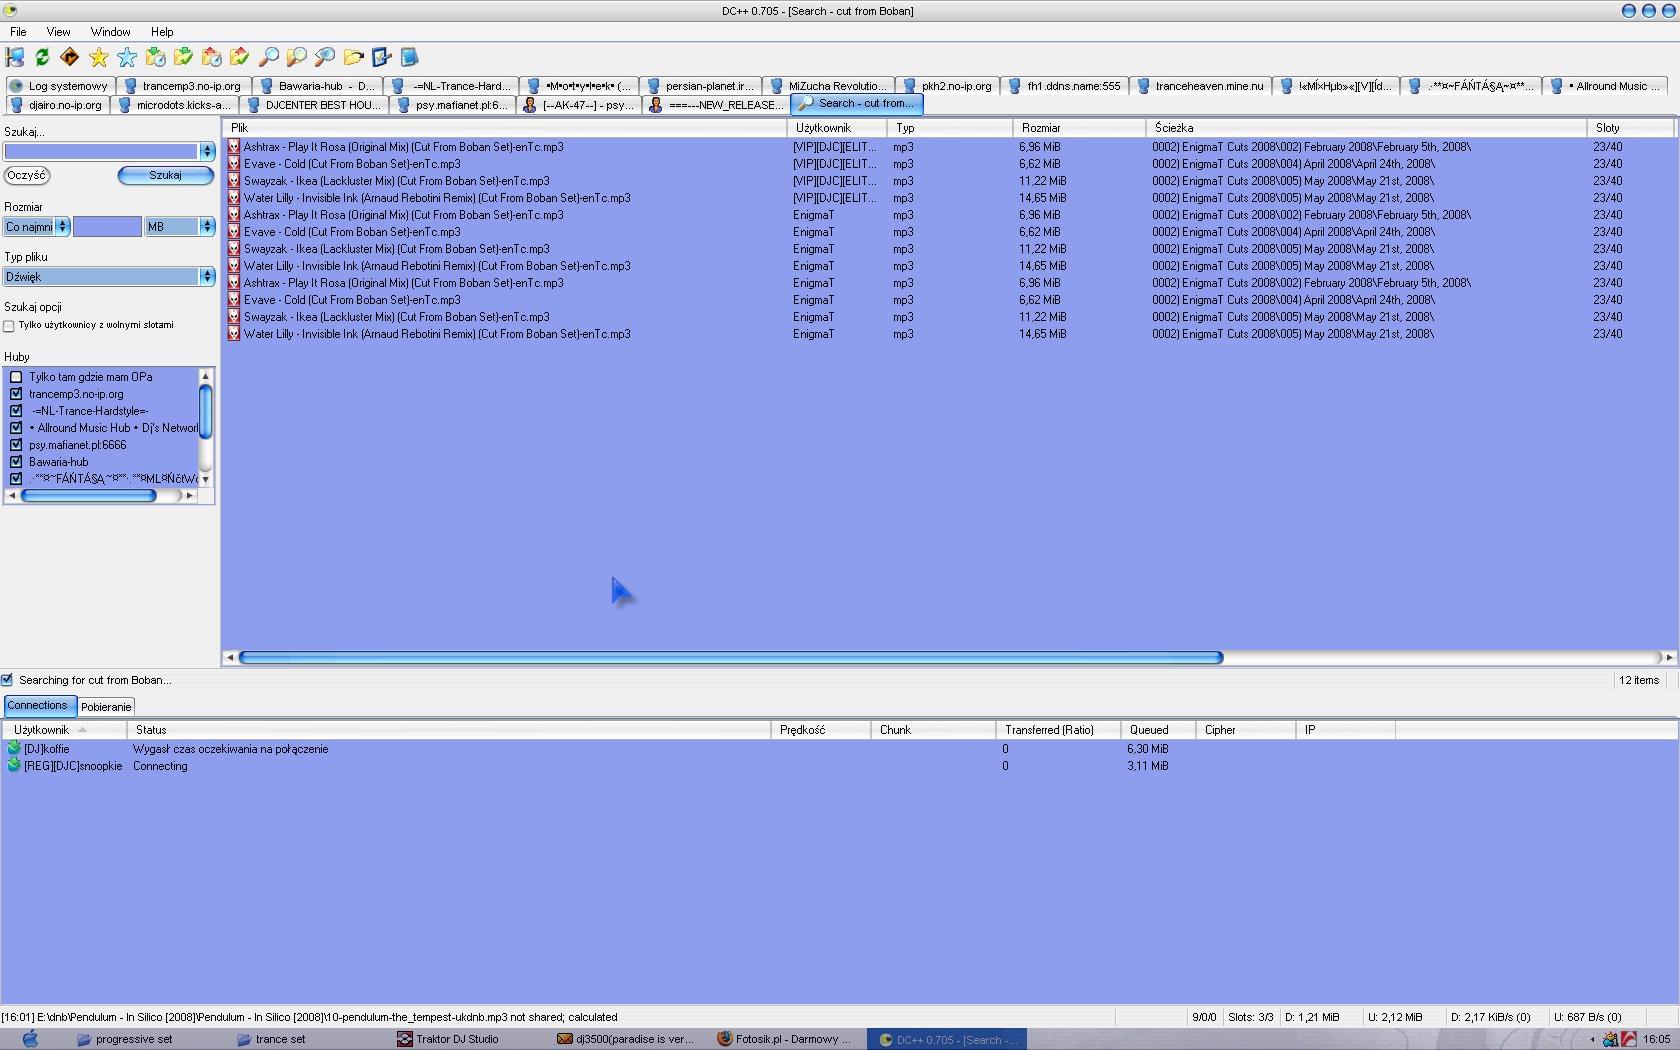Click the green Reconnect arrows toolbar icon
This screenshot has width=1680, height=1050.
pyautogui.click(x=42, y=58)
